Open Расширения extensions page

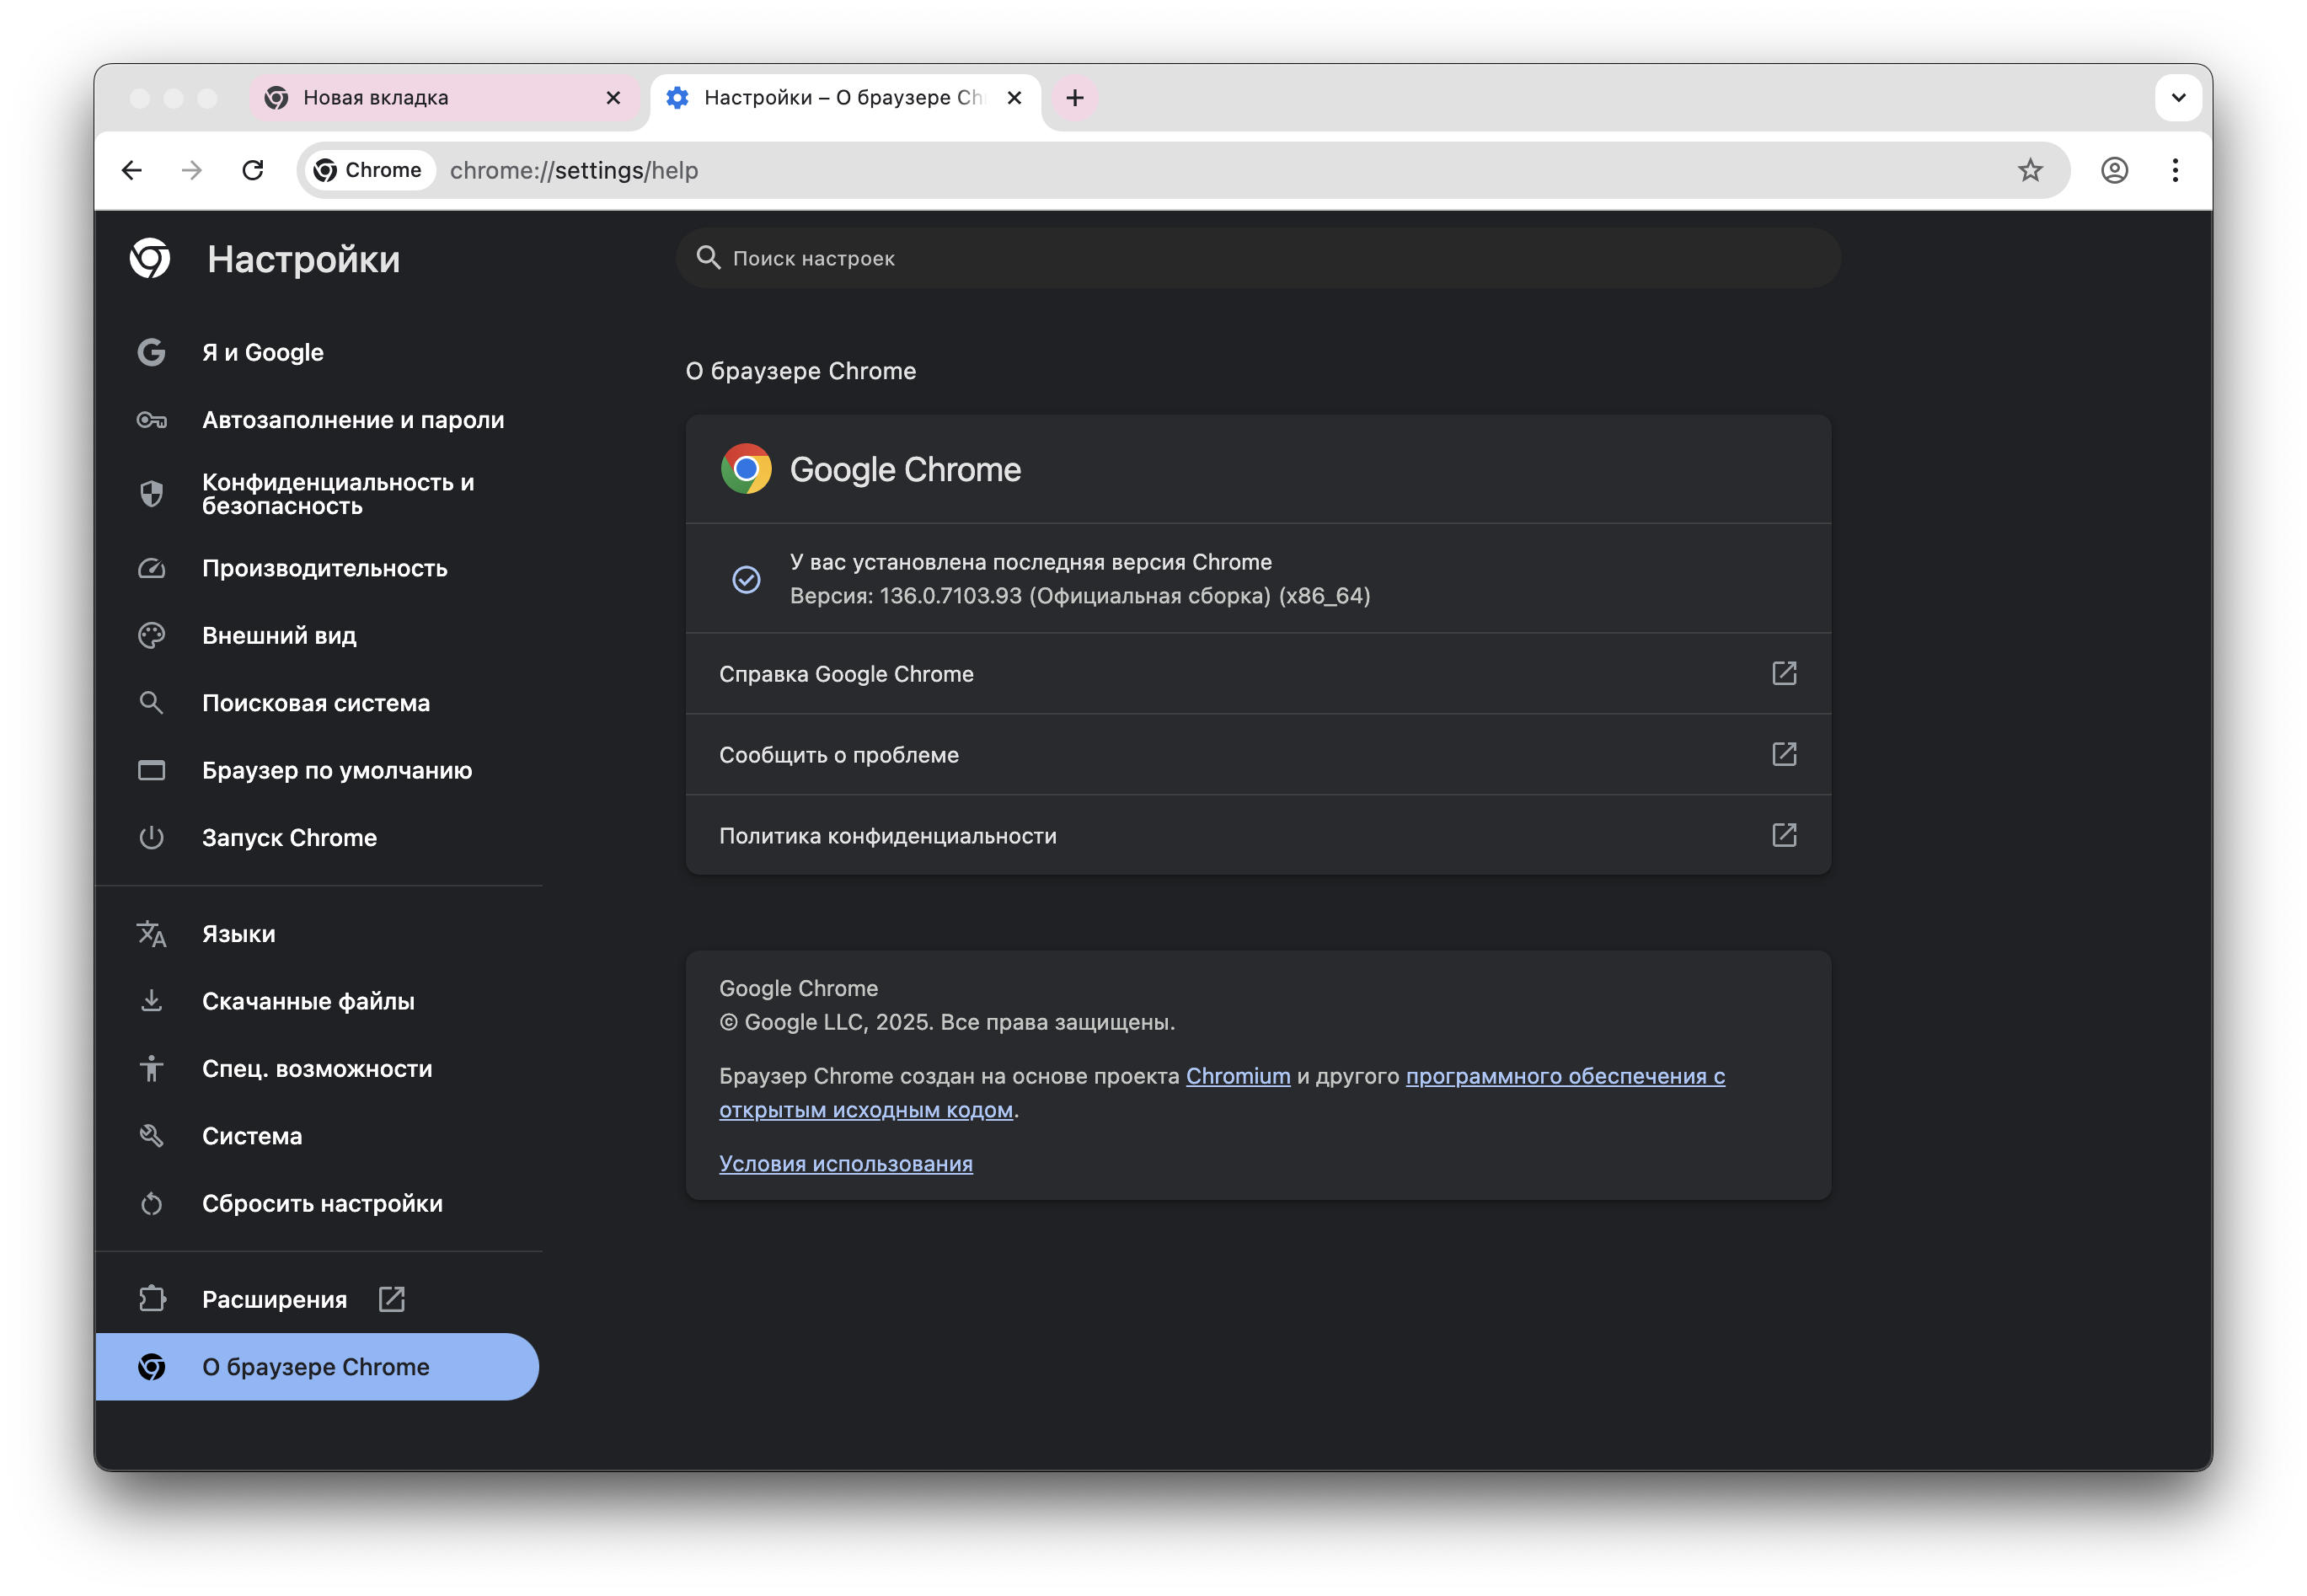(x=274, y=1299)
